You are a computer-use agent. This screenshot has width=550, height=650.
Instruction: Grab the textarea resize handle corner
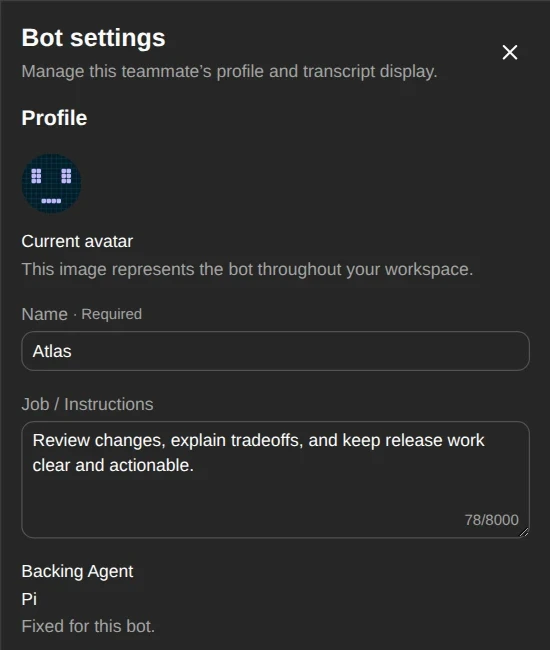tap(524, 532)
